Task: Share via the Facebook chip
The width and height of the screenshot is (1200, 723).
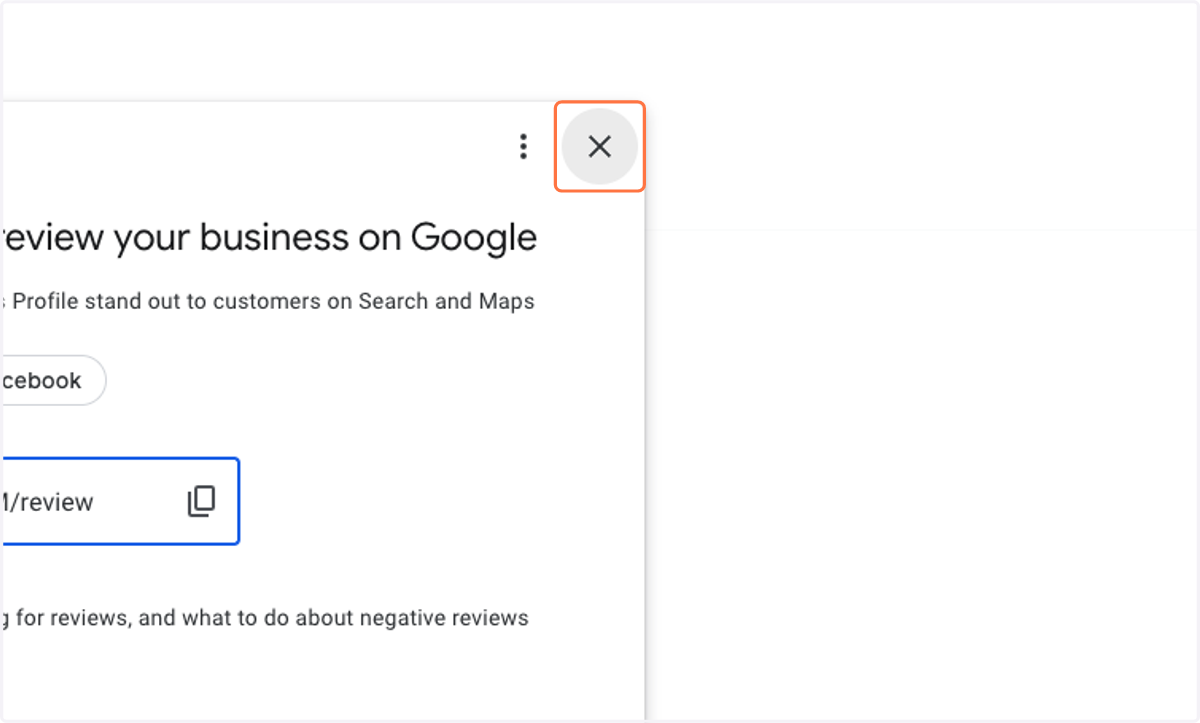Action: (53, 380)
